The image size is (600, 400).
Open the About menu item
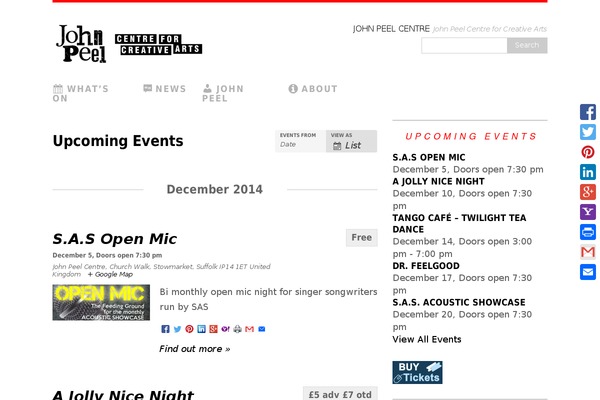tap(313, 89)
